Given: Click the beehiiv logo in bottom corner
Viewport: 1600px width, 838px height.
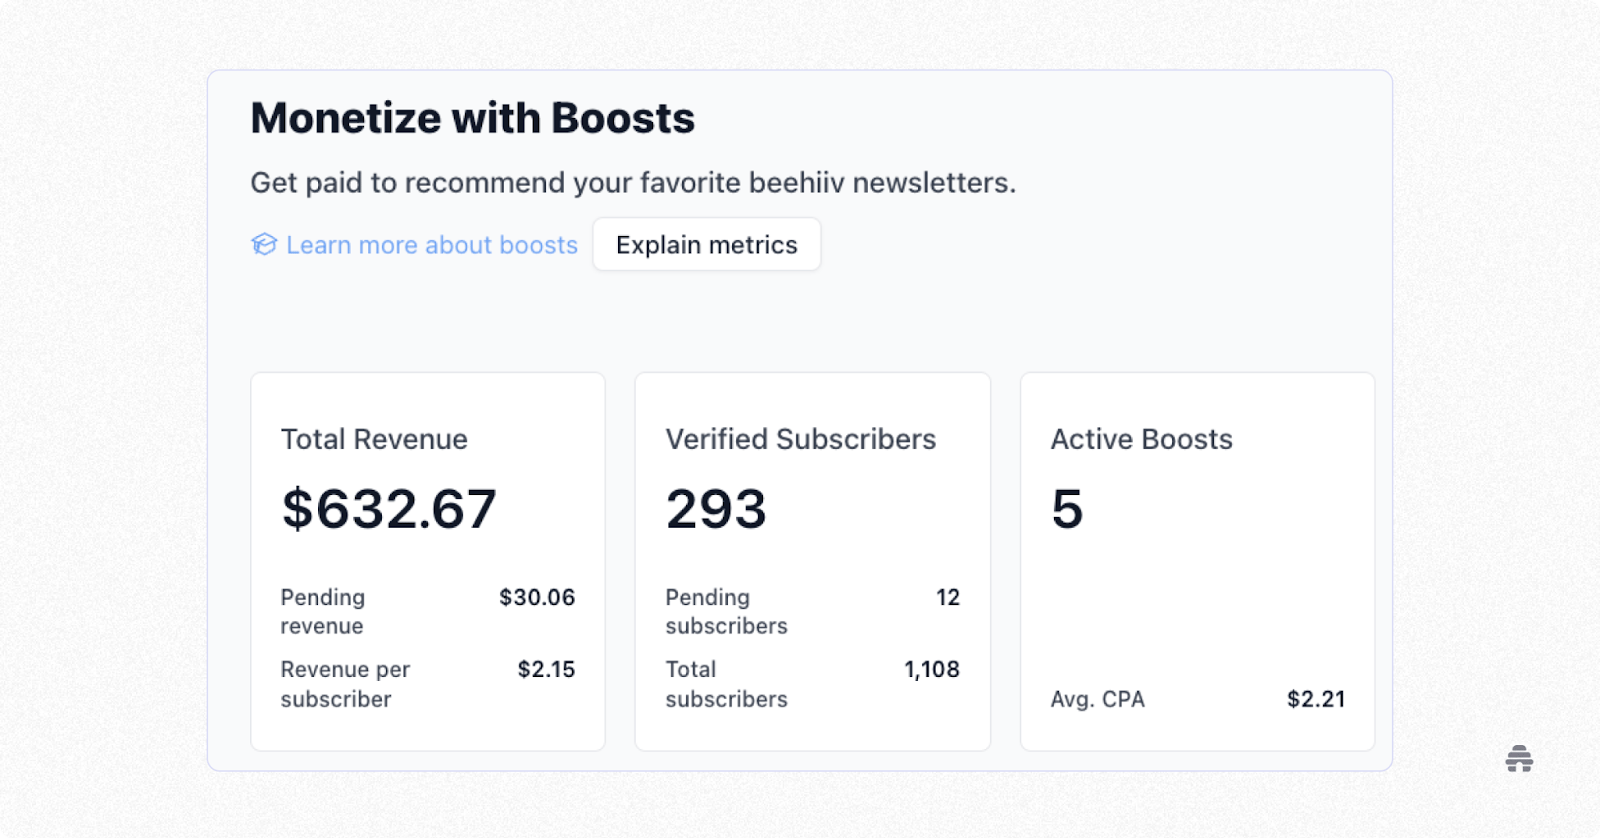Looking at the screenshot, I should coord(1519,759).
